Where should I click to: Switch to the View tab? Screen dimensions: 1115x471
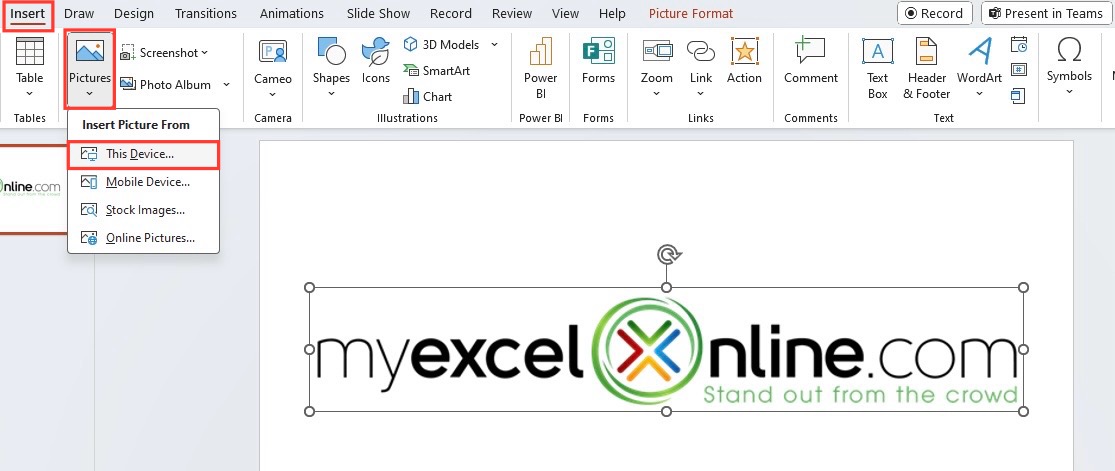pyautogui.click(x=565, y=14)
